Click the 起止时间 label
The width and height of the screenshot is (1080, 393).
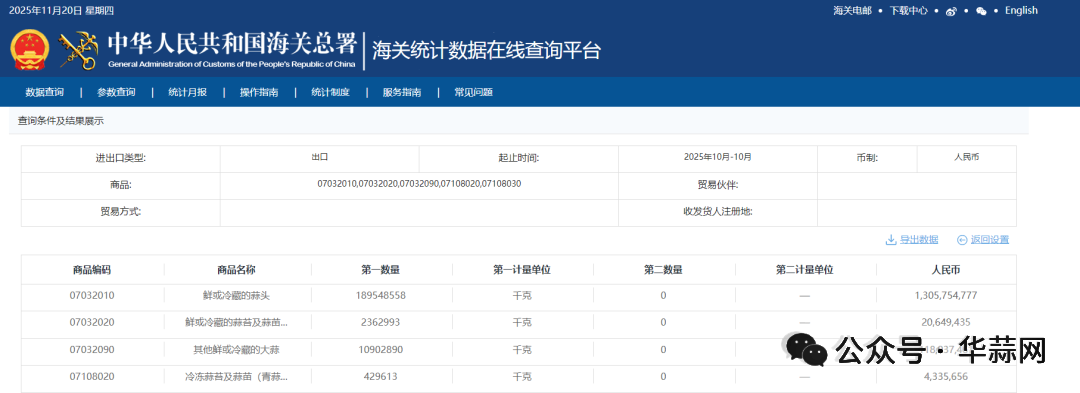coord(519,158)
